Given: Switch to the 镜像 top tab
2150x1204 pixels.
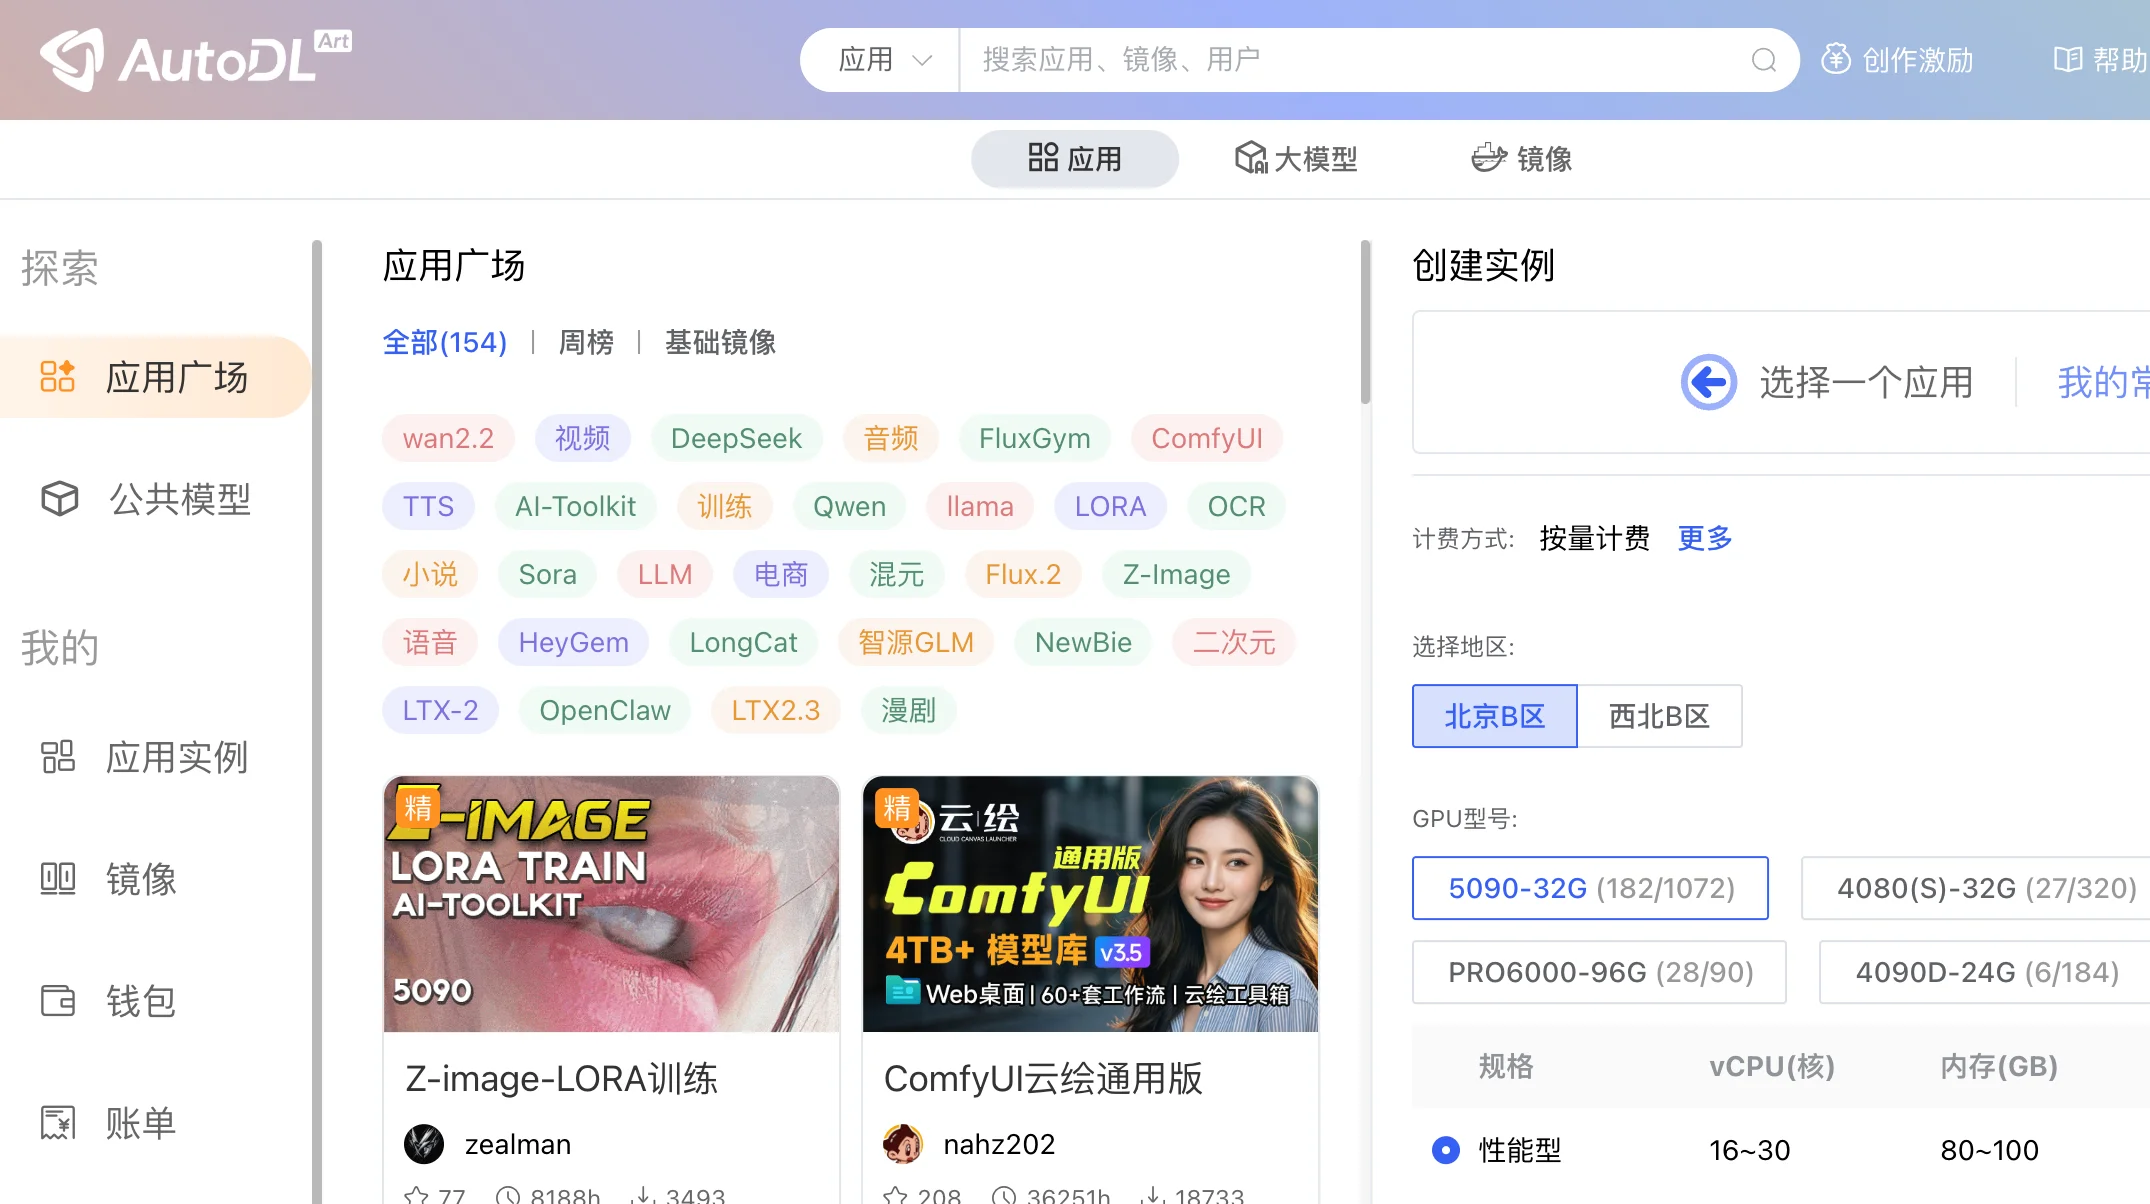Looking at the screenshot, I should click(x=1522, y=158).
